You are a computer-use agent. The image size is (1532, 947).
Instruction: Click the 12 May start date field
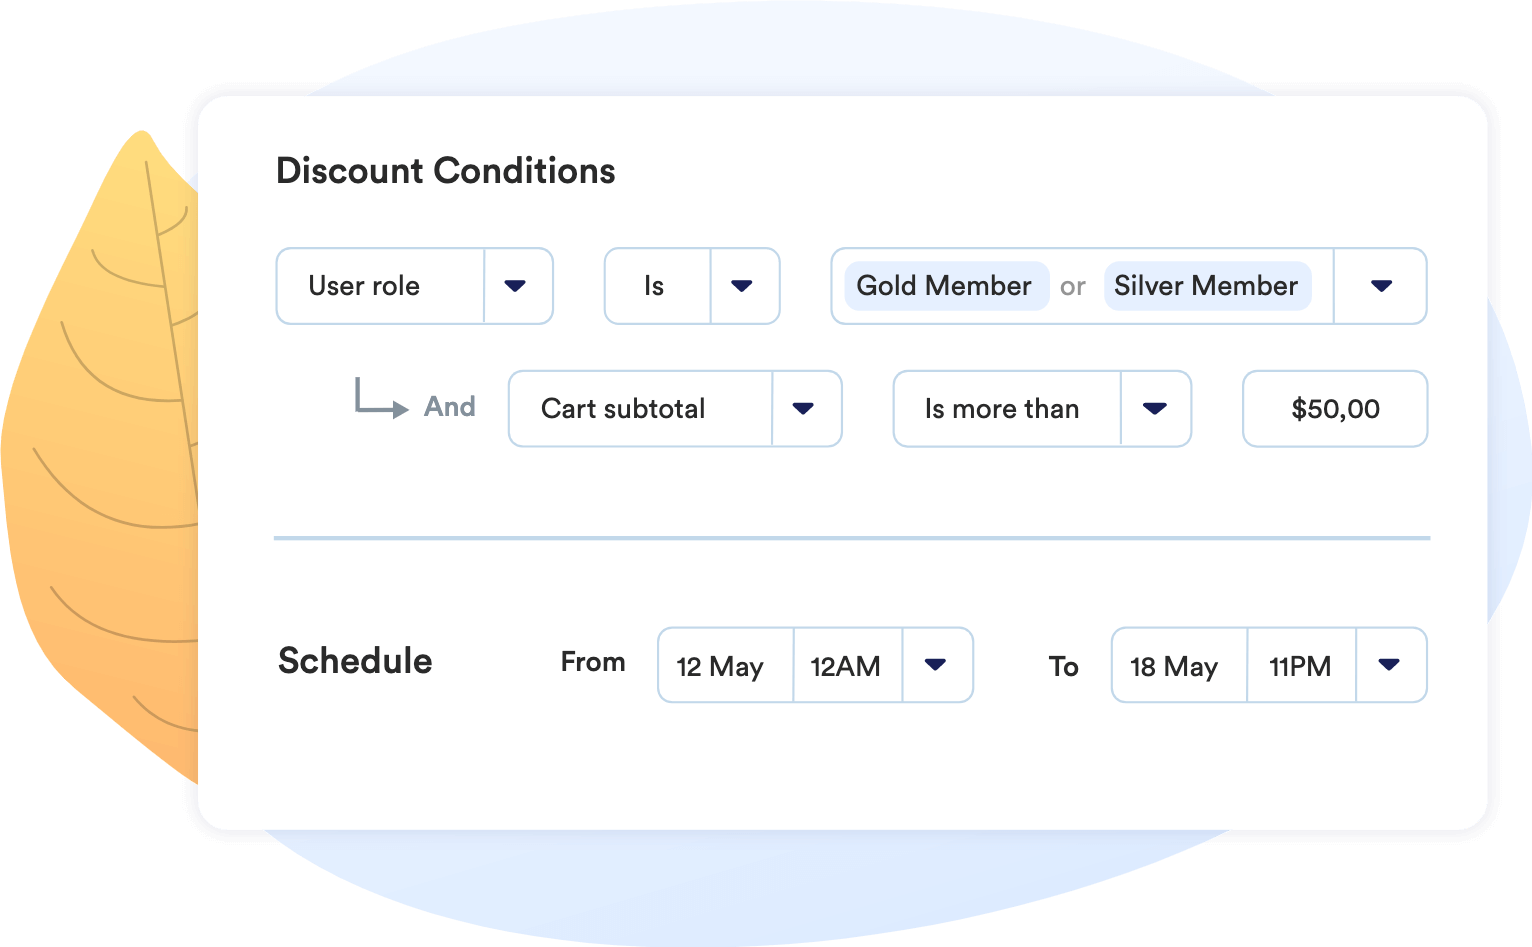point(720,666)
